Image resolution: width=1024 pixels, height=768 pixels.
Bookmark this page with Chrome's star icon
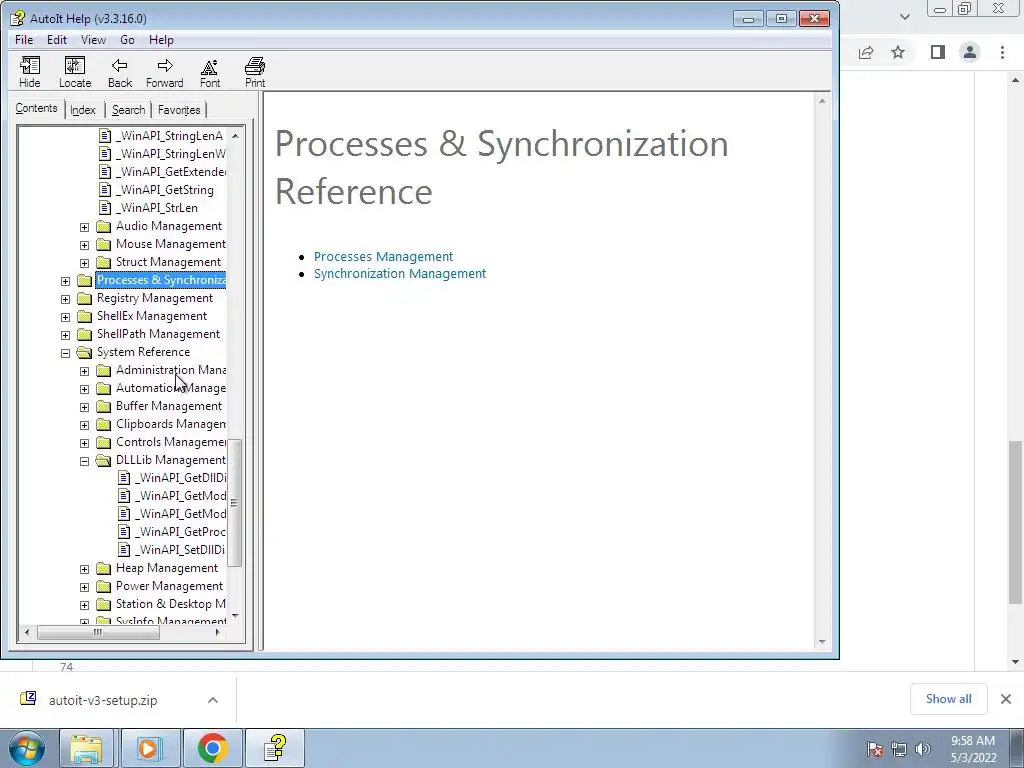(x=898, y=52)
